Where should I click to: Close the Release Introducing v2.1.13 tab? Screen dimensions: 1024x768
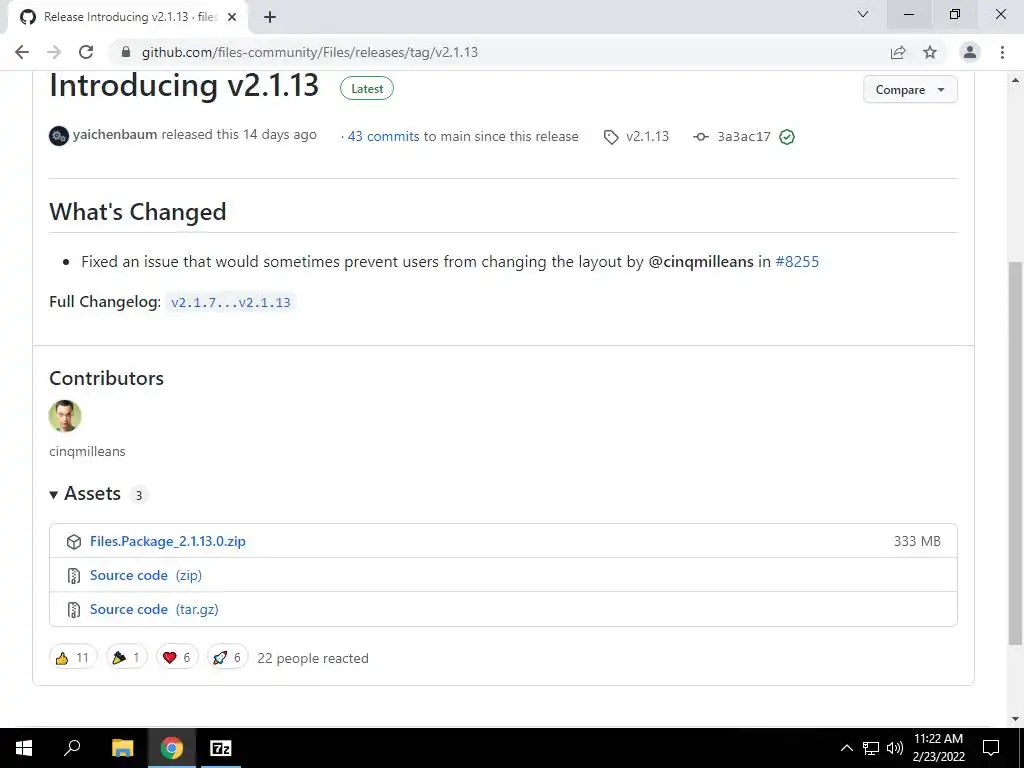pos(231,17)
